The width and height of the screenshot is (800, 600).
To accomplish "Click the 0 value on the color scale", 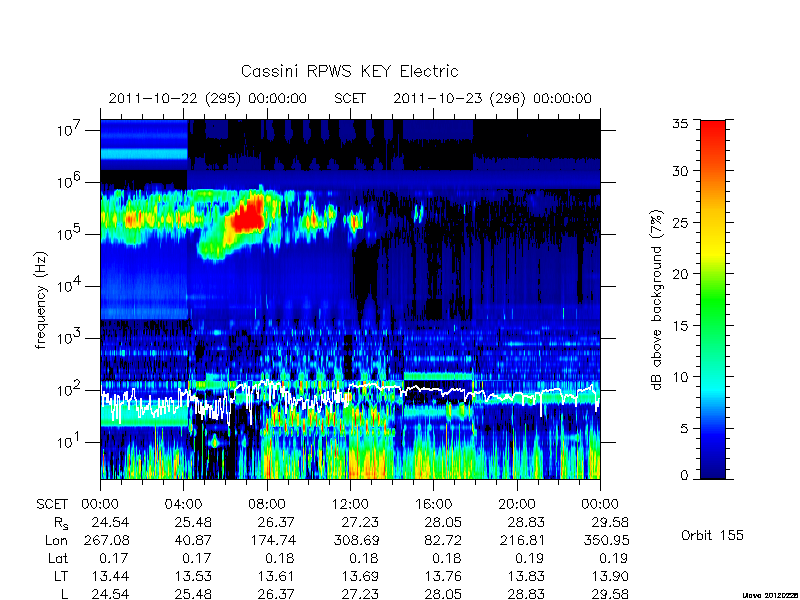I will 684,475.
